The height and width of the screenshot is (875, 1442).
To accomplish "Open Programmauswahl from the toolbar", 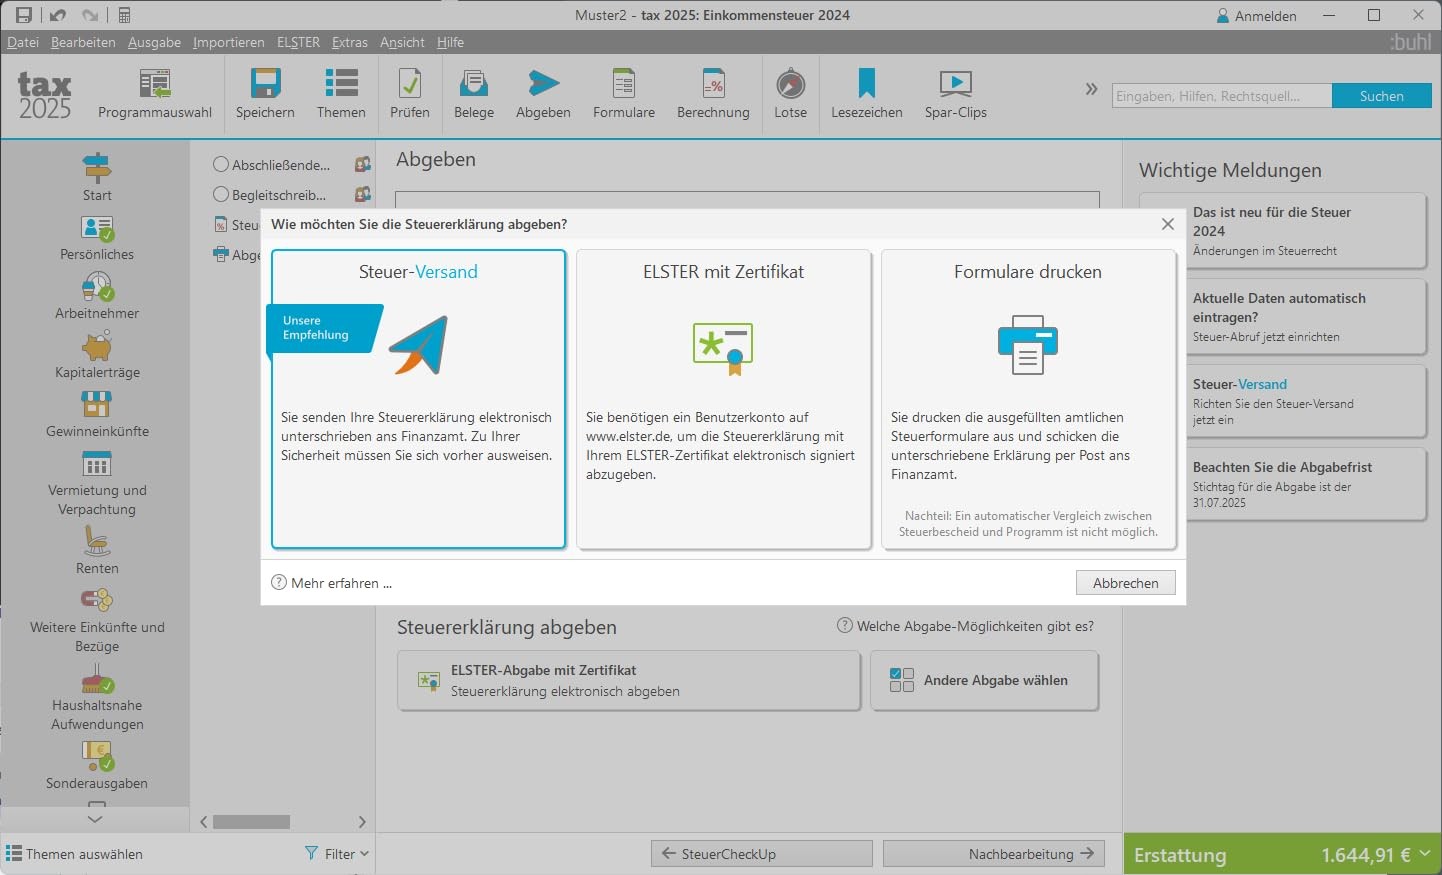I will coord(155,95).
